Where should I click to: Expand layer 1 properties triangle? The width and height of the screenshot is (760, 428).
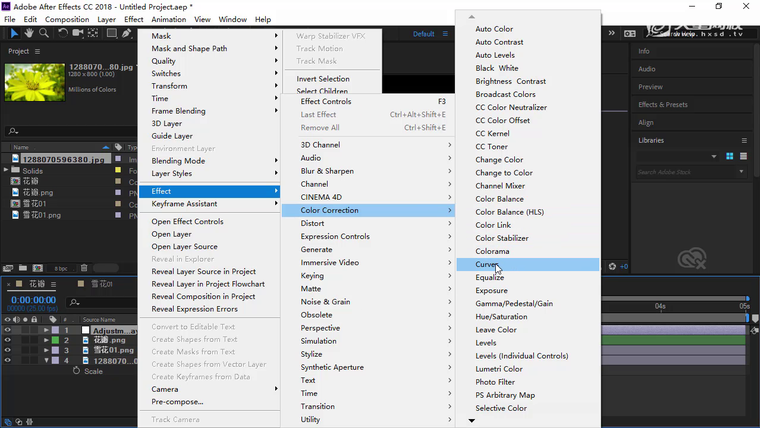click(46, 330)
